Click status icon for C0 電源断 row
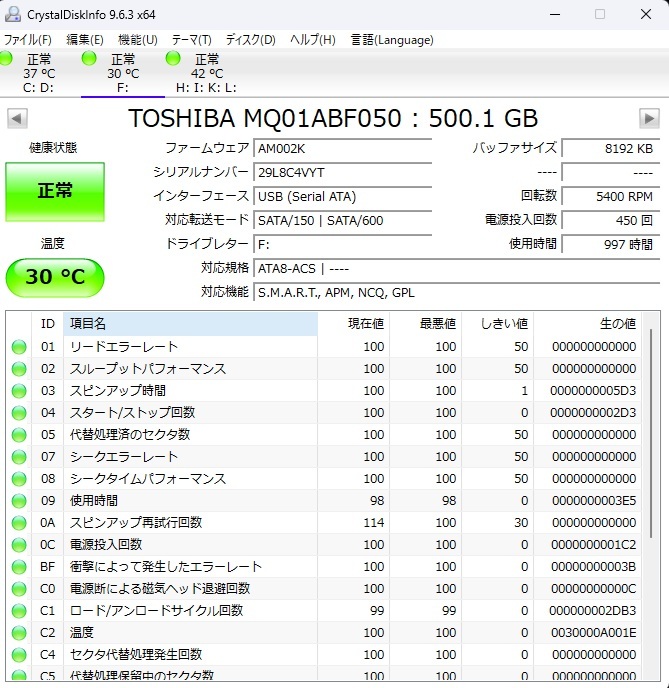This screenshot has width=669, height=688. click(19, 589)
